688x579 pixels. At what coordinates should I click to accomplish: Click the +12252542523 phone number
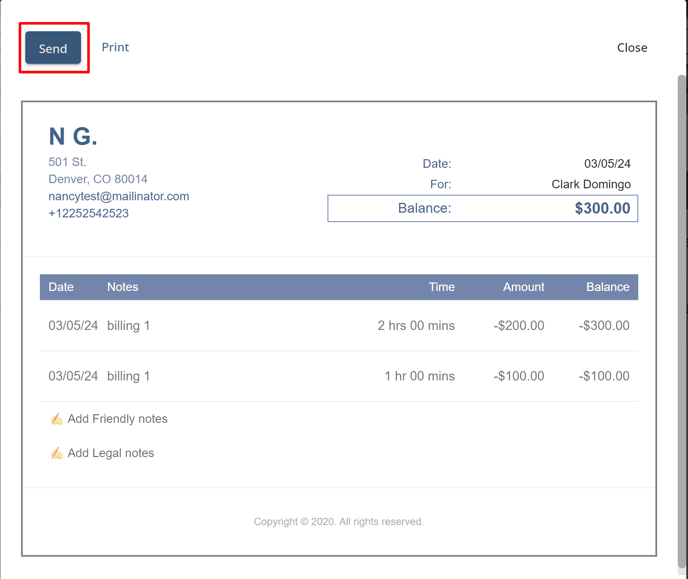pyautogui.click(x=89, y=213)
